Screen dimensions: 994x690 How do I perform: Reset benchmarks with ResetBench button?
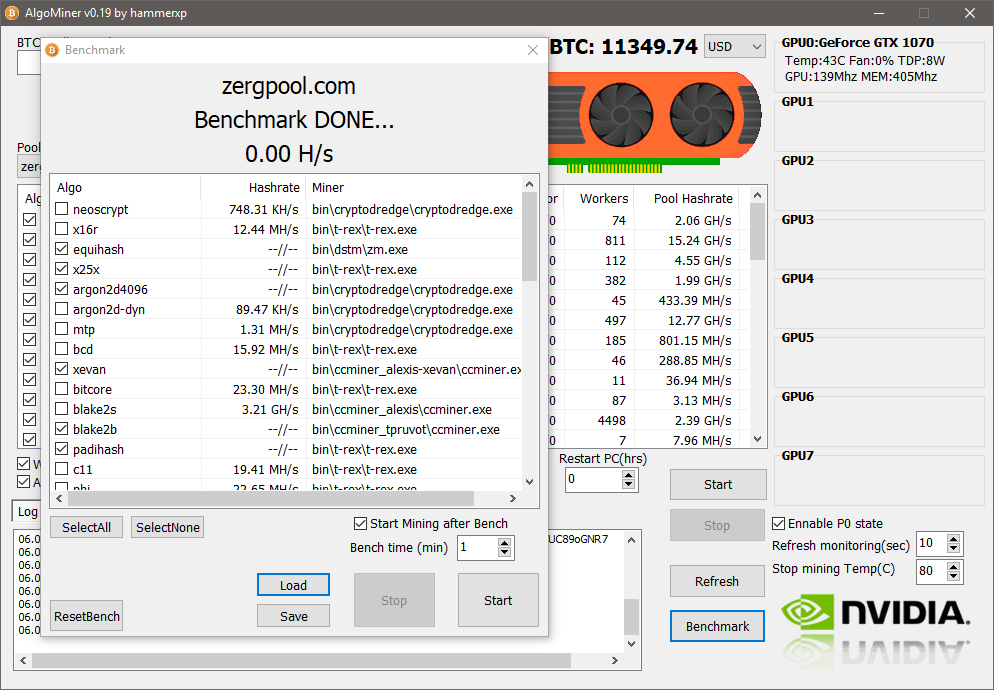point(87,616)
